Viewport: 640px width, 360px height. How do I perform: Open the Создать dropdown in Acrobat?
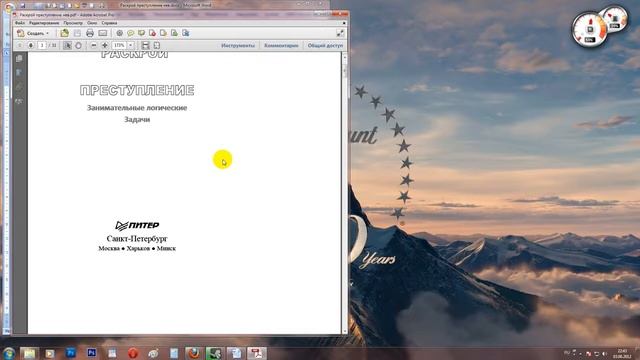[33, 33]
